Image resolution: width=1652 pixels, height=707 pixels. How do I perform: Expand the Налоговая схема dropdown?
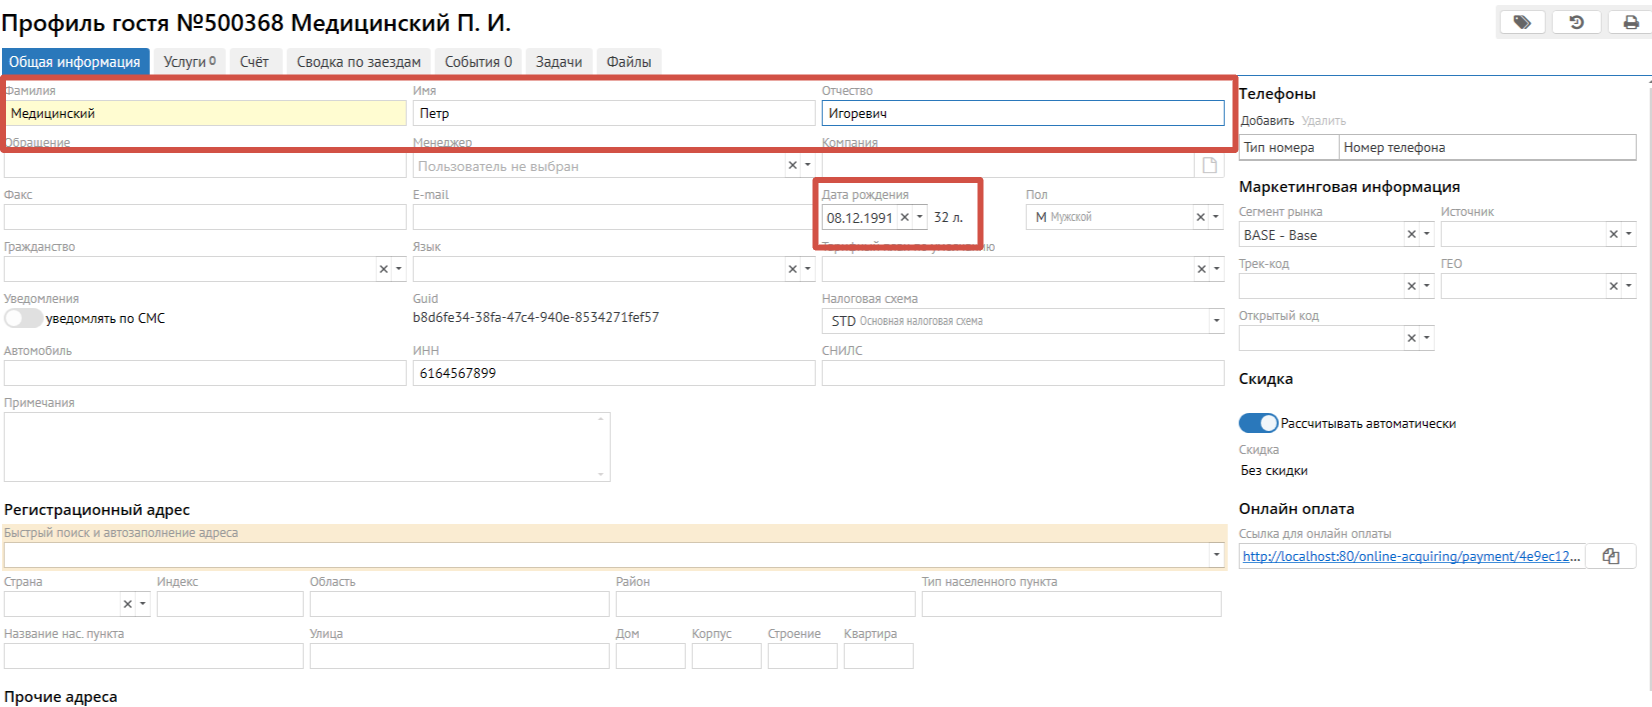click(x=1216, y=321)
